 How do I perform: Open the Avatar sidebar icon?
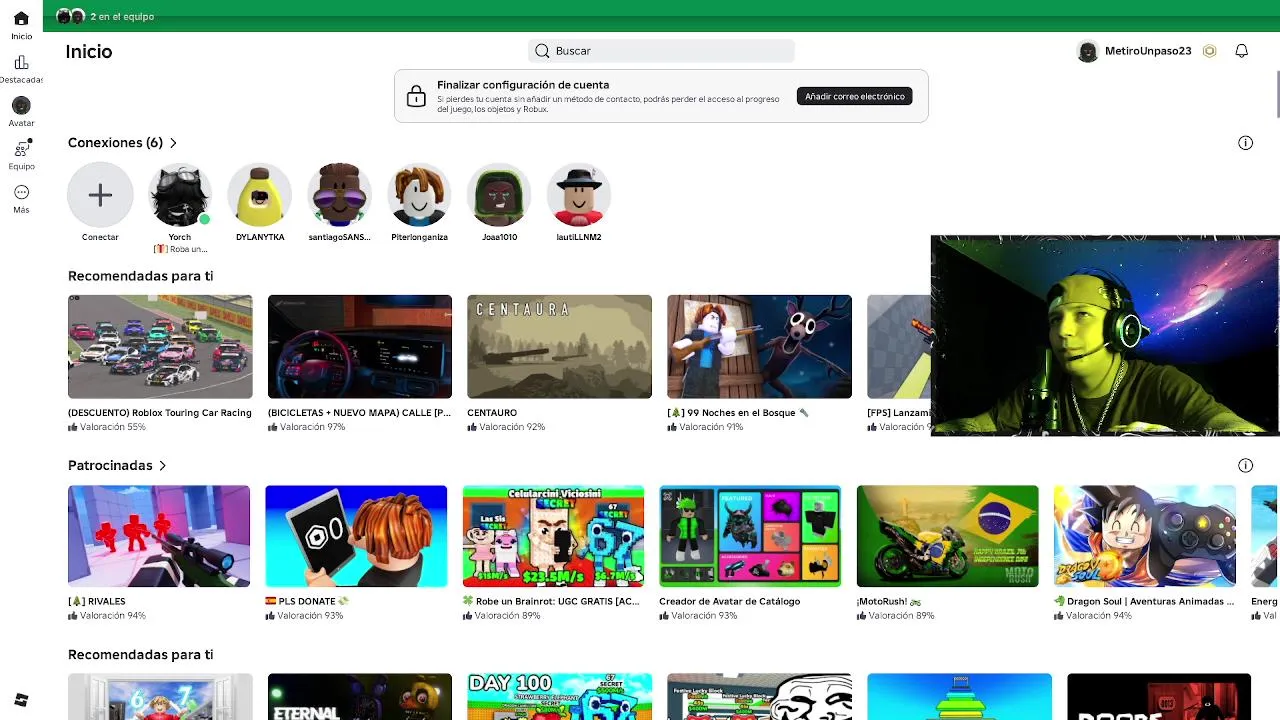[x=21, y=105]
